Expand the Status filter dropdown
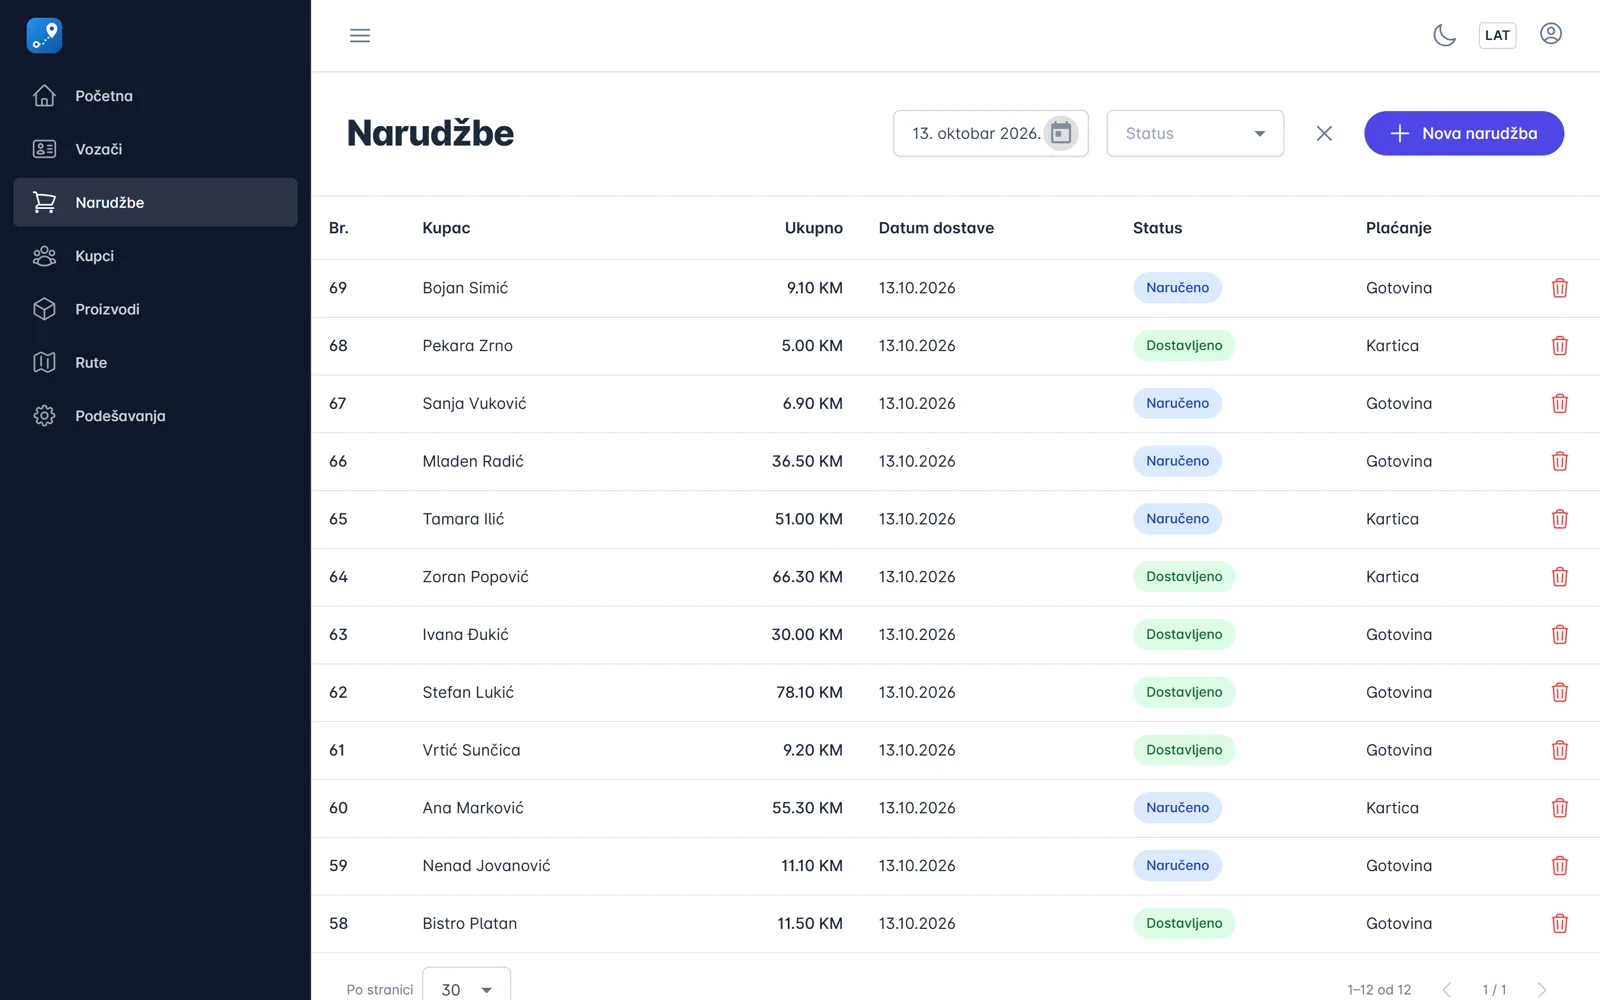Screen dimensions: 1600x1000 click(1195, 133)
